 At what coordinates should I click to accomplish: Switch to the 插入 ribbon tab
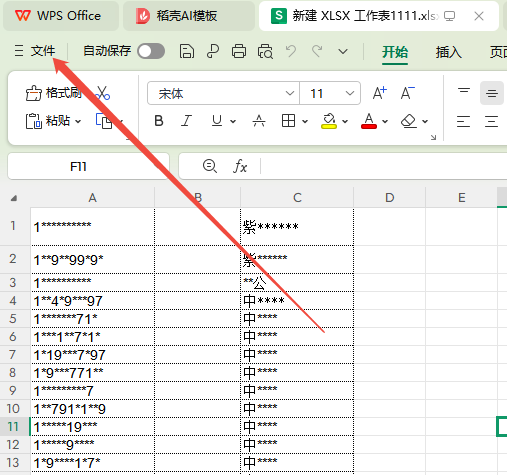click(448, 52)
